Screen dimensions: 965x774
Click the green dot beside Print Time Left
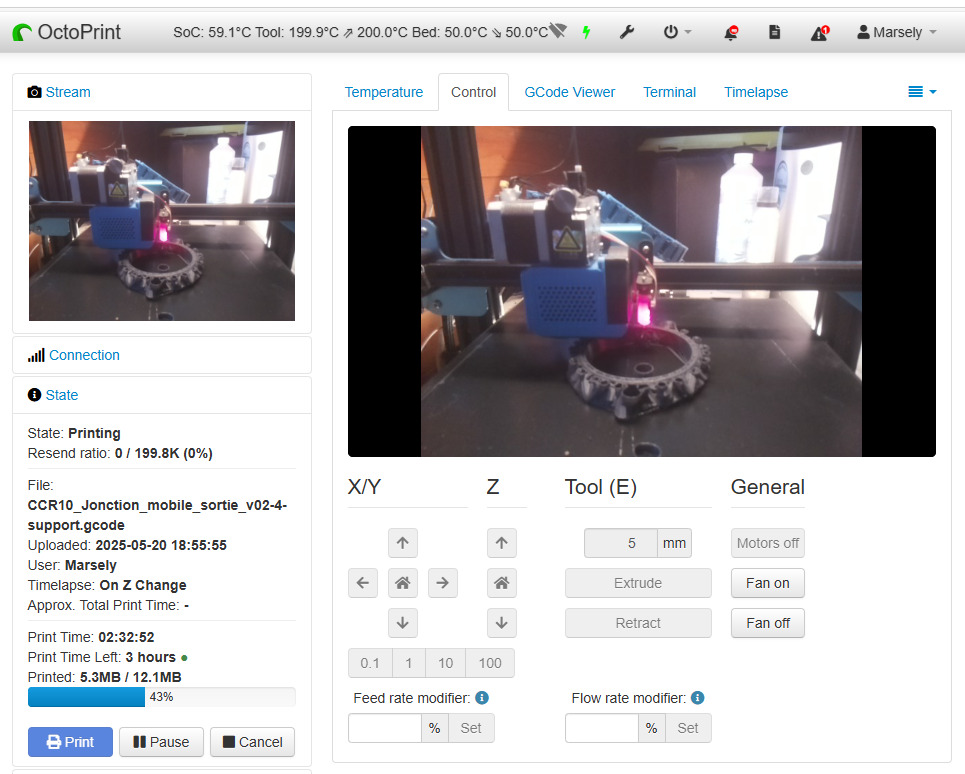click(x=184, y=658)
